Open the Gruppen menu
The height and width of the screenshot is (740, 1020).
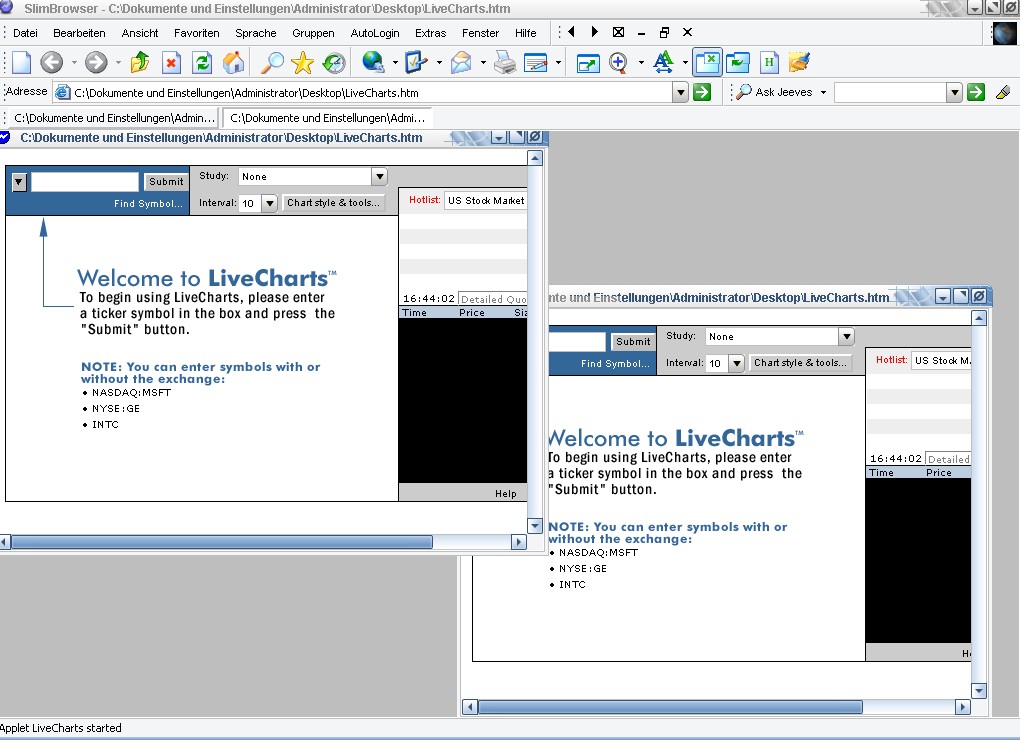click(313, 33)
